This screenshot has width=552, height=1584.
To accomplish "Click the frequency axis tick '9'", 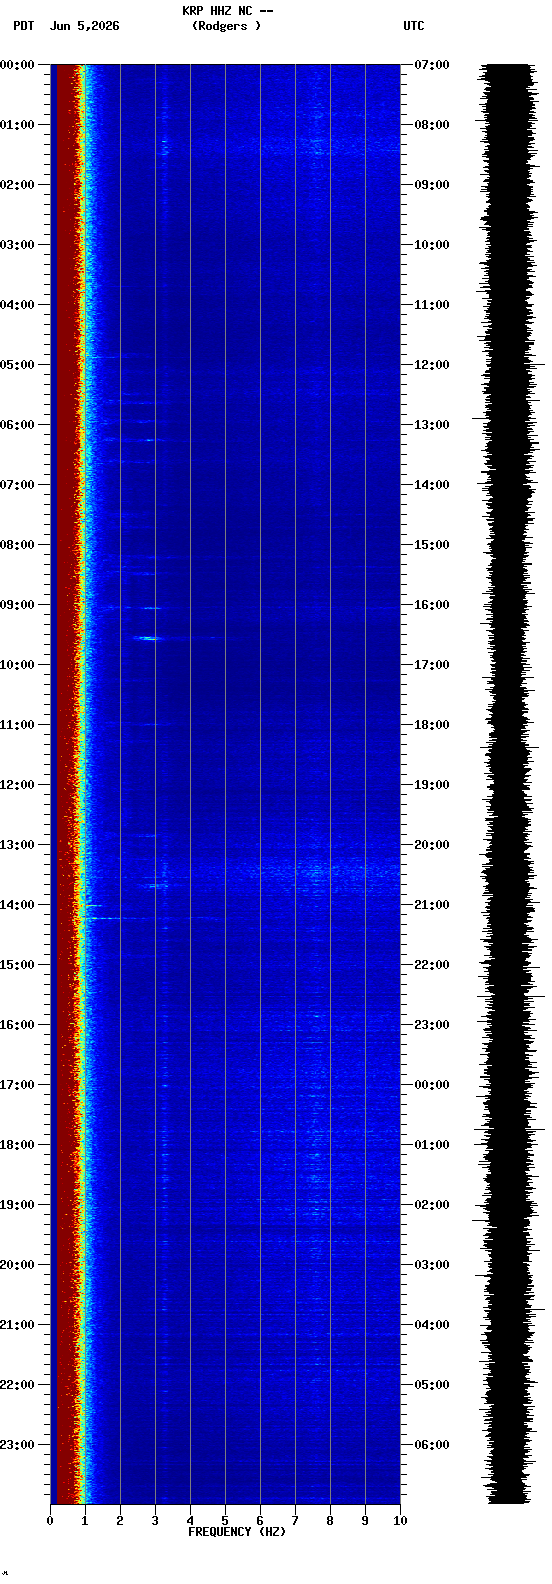I will (x=365, y=1521).
